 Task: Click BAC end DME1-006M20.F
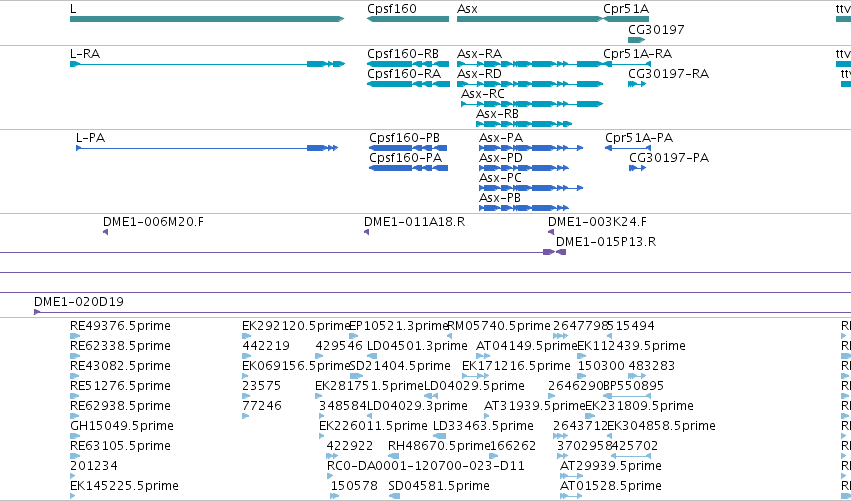tap(105, 232)
